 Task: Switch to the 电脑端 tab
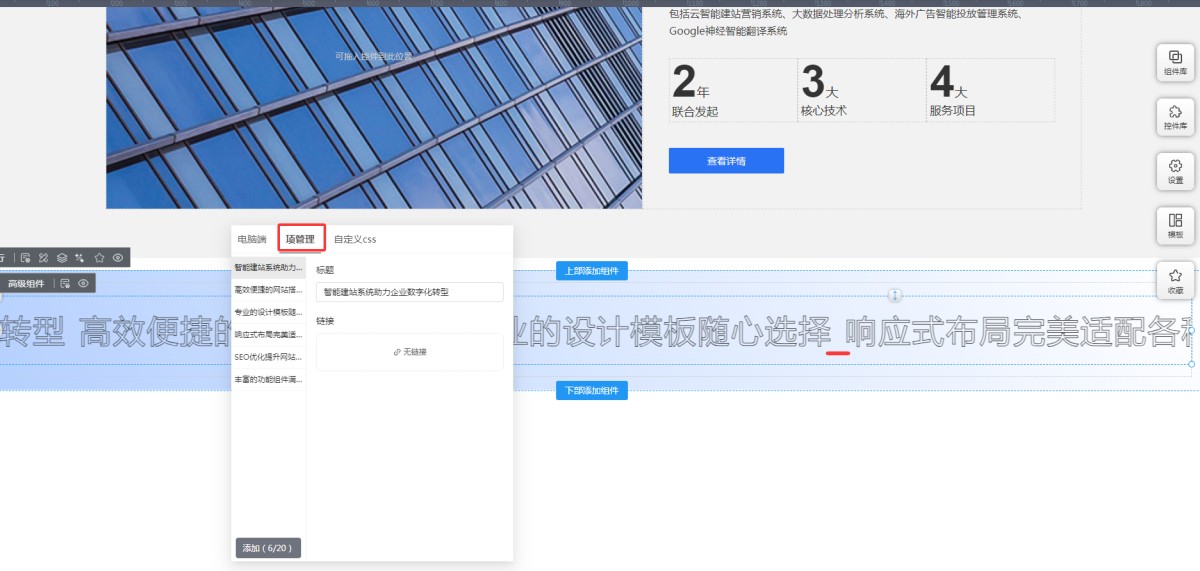pos(251,239)
